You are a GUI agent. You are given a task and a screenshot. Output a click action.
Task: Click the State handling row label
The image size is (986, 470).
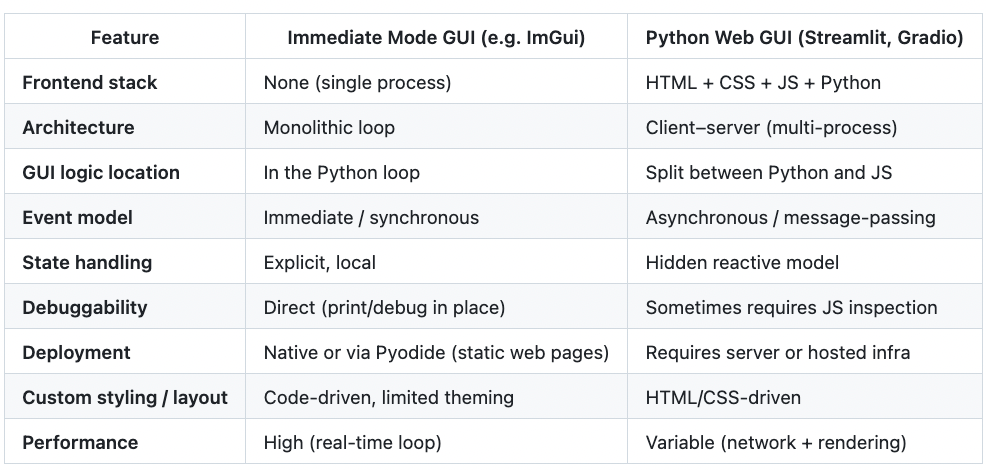tap(87, 262)
